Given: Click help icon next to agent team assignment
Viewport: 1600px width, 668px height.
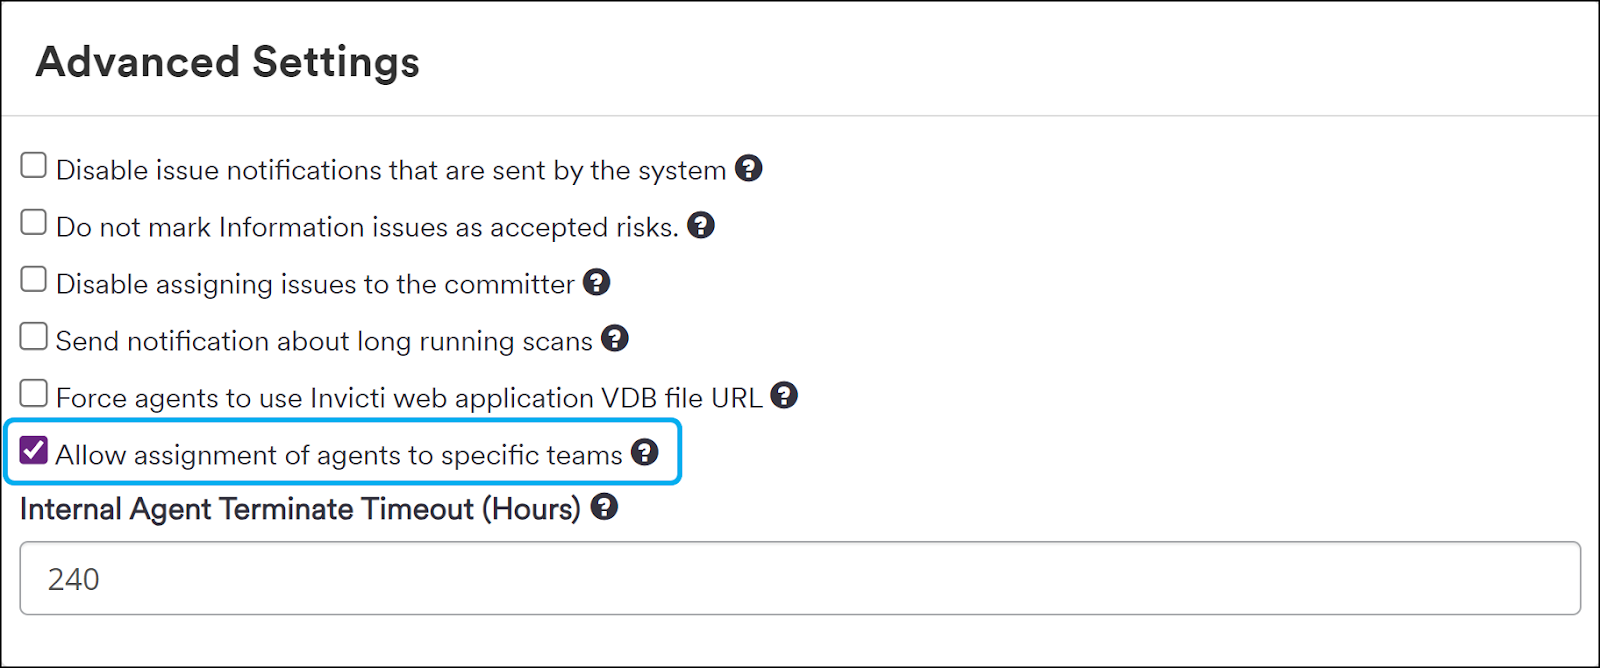Looking at the screenshot, I should (x=646, y=453).
